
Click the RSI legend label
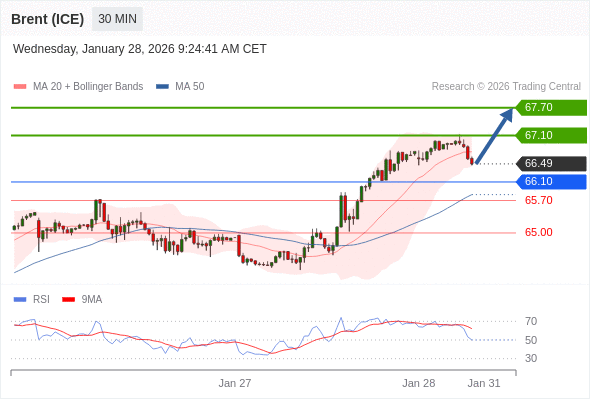[x=41, y=300]
